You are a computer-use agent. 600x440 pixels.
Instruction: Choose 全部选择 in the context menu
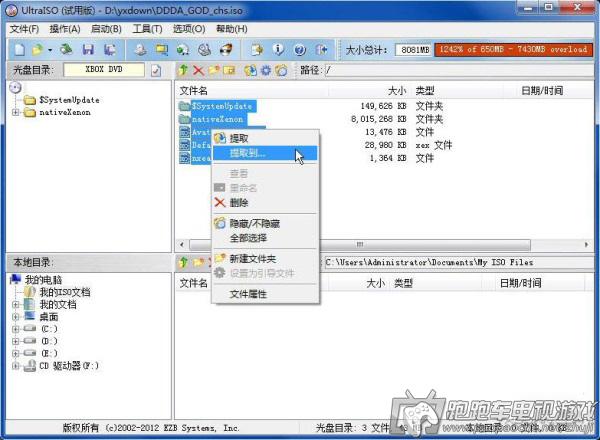tap(265, 238)
